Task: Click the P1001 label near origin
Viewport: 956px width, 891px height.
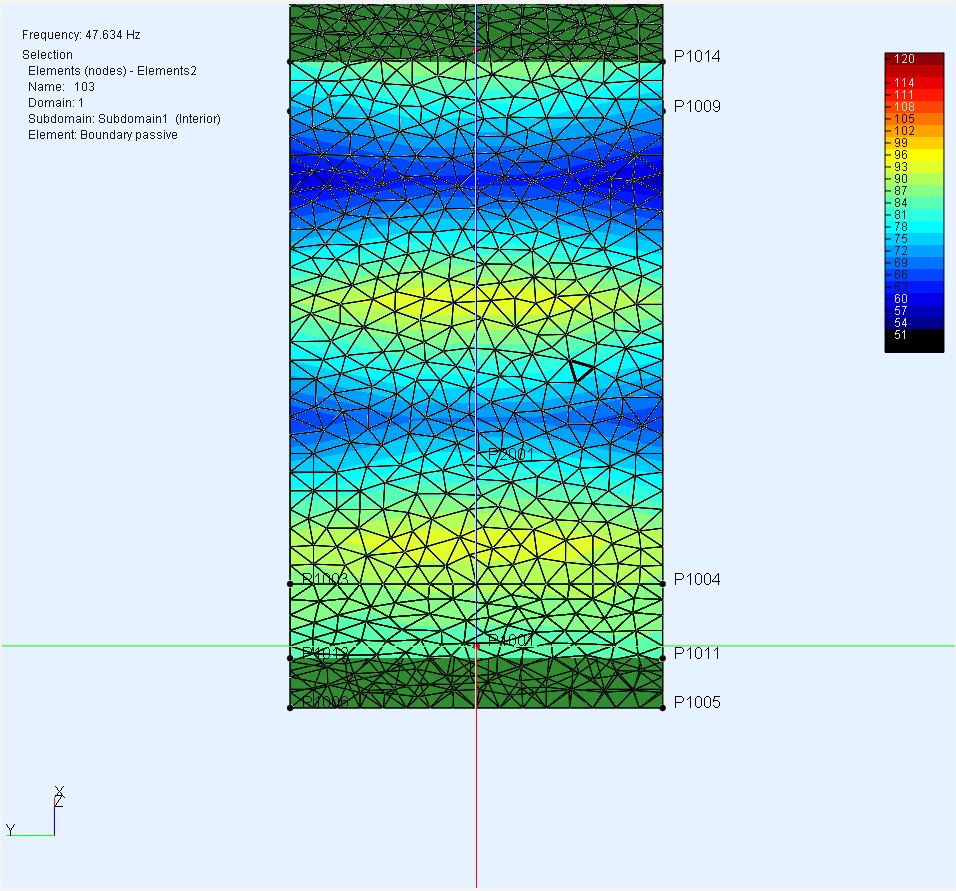Action: (x=510, y=640)
